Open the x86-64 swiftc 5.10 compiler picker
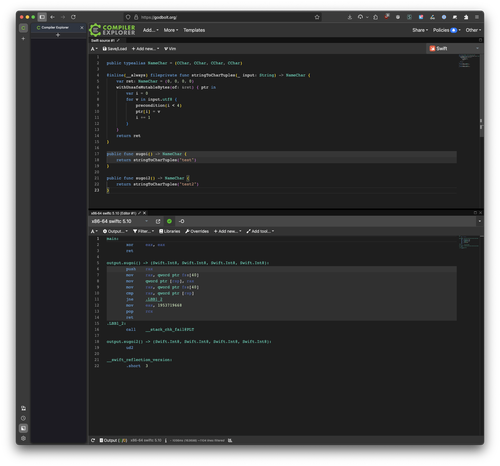 point(119,221)
